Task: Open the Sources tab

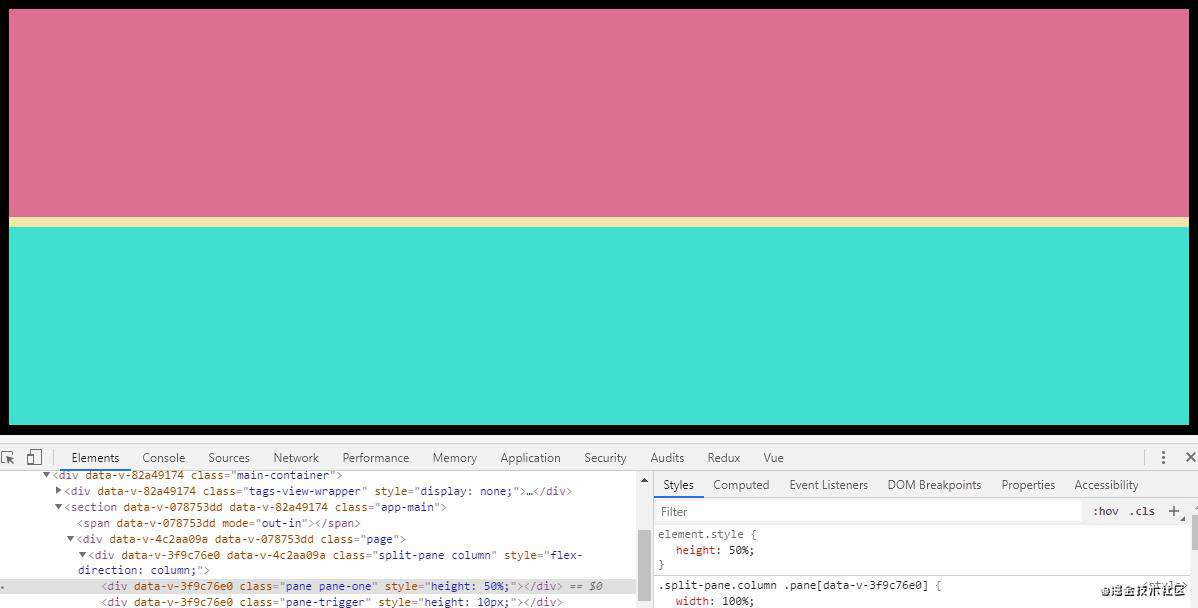Action: point(229,458)
